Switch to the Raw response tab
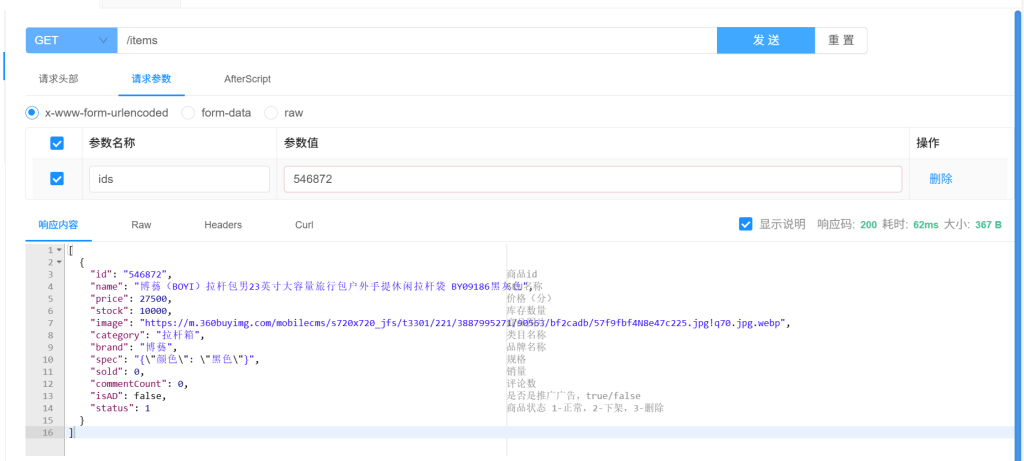Image resolution: width=1024 pixels, height=461 pixels. [x=141, y=225]
